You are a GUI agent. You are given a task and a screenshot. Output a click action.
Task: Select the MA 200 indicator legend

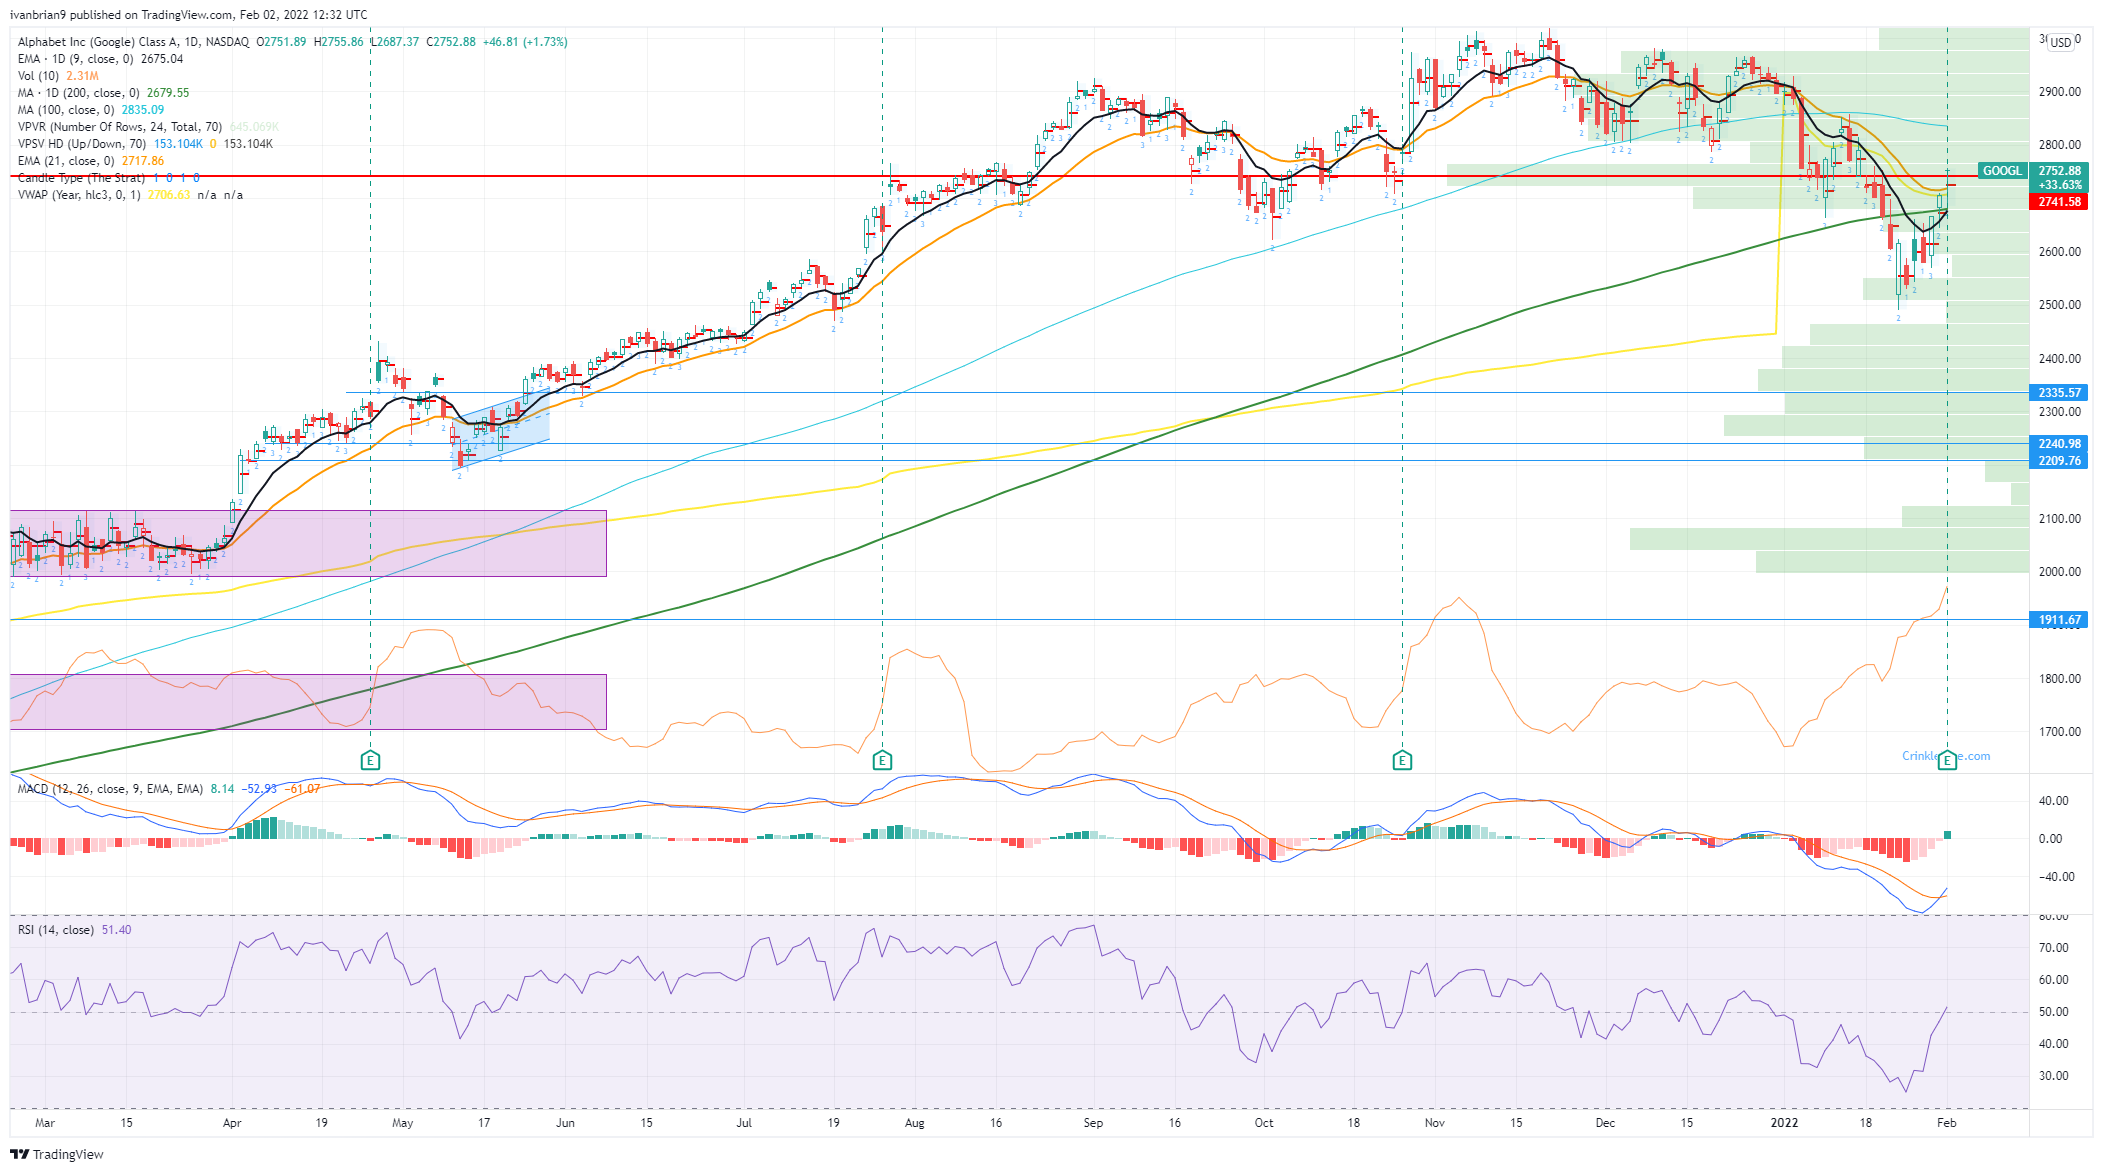[103, 93]
